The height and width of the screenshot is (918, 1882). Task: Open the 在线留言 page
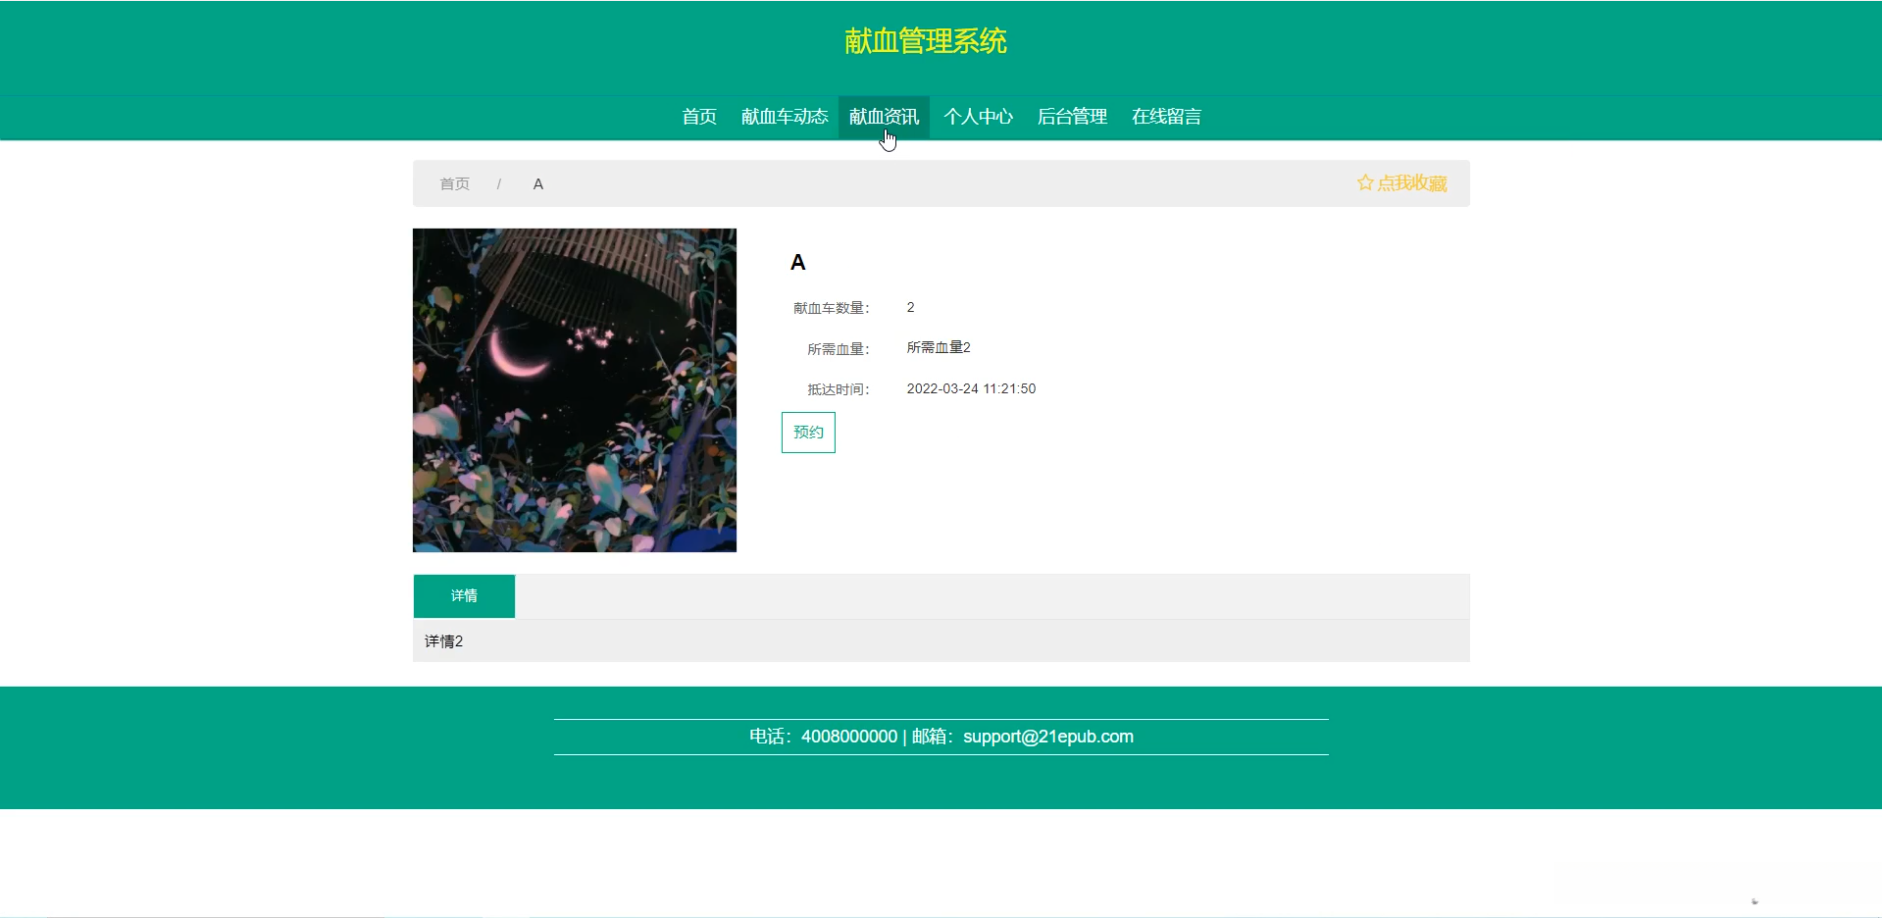click(x=1166, y=117)
